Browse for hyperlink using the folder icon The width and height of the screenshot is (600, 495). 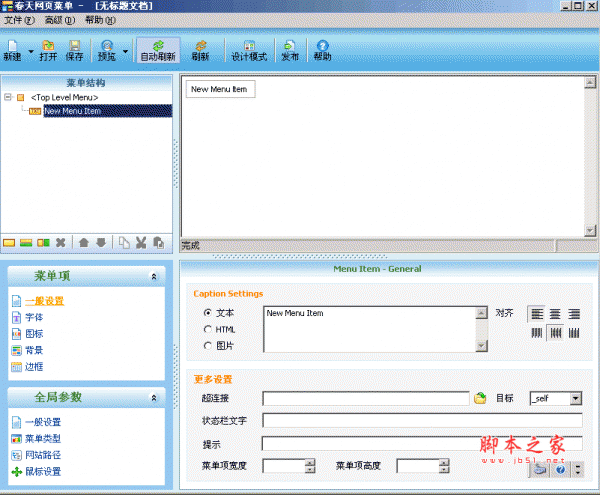480,398
